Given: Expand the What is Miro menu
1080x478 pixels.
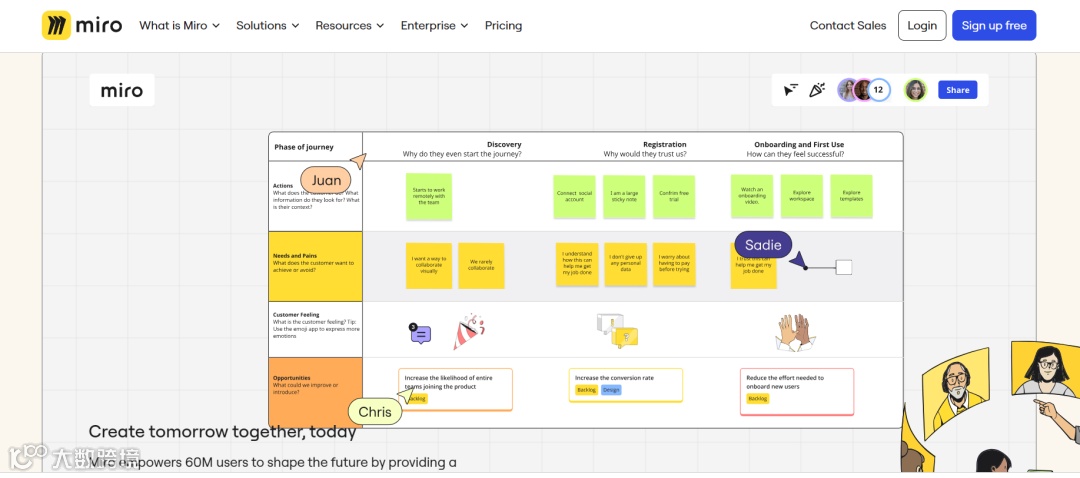Looking at the screenshot, I should pyautogui.click(x=179, y=25).
